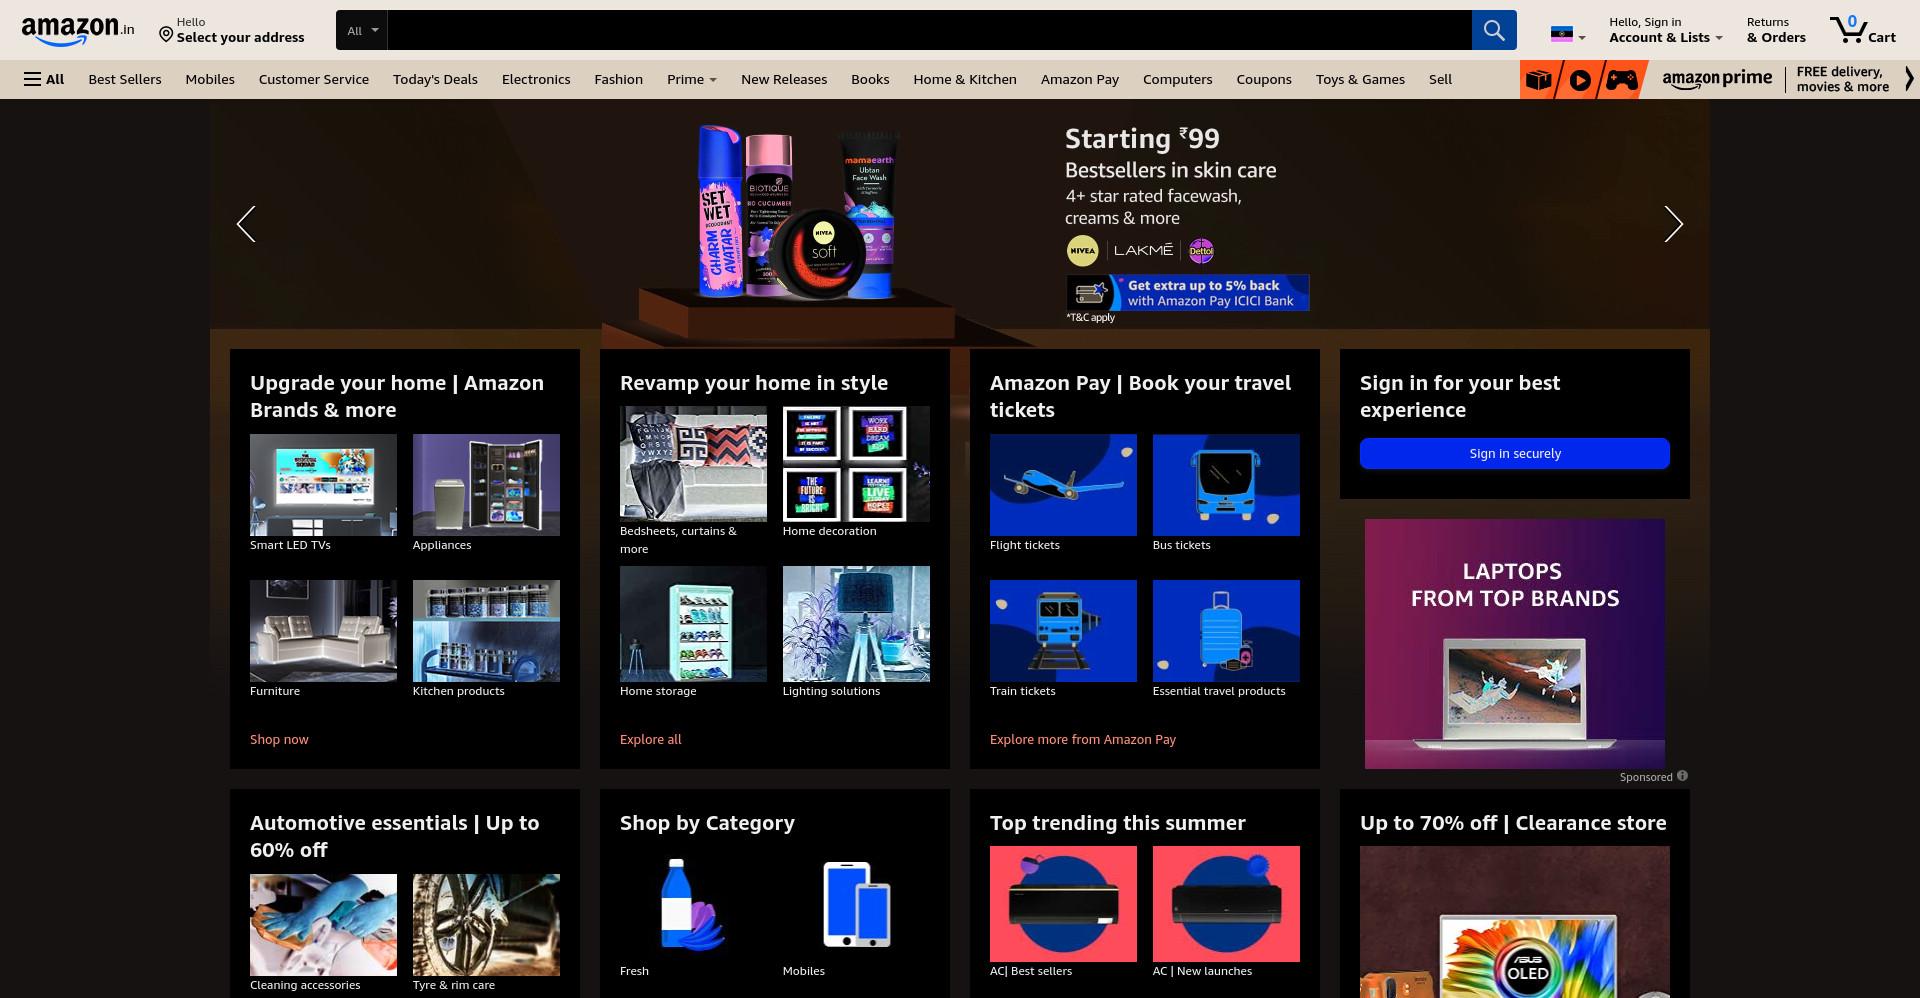Open AC Best sellers thumbnail
This screenshot has height=998, width=1920.
click(x=1063, y=904)
